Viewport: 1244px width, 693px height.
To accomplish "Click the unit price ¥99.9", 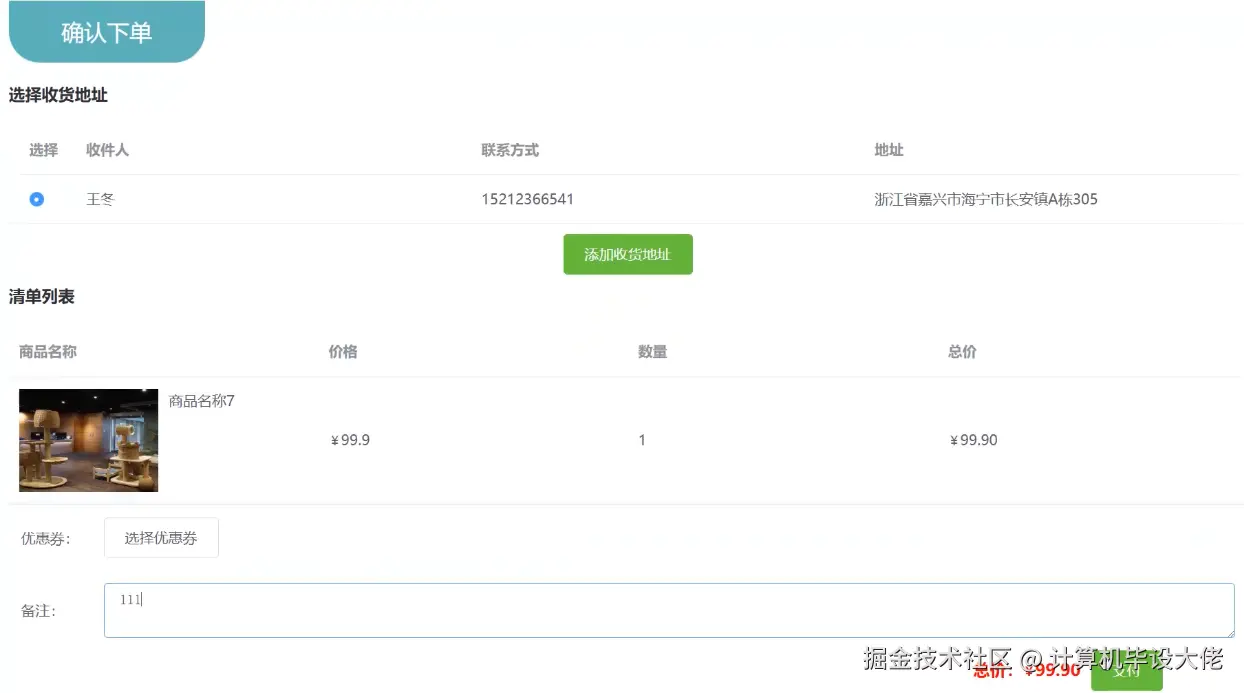I will [x=349, y=440].
